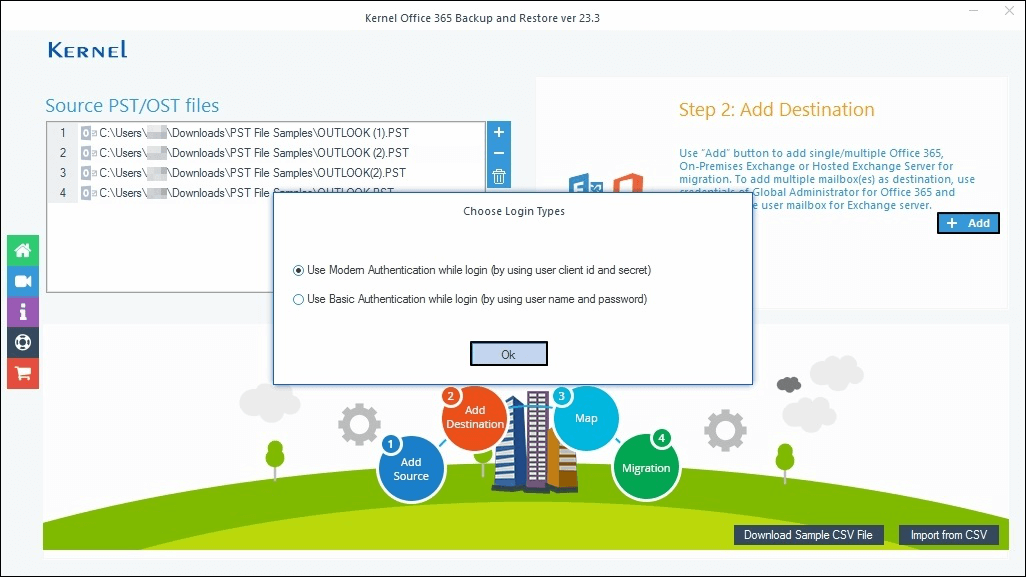Click the Kernel logo
Viewport: 1026px width, 577px height.
click(88, 50)
